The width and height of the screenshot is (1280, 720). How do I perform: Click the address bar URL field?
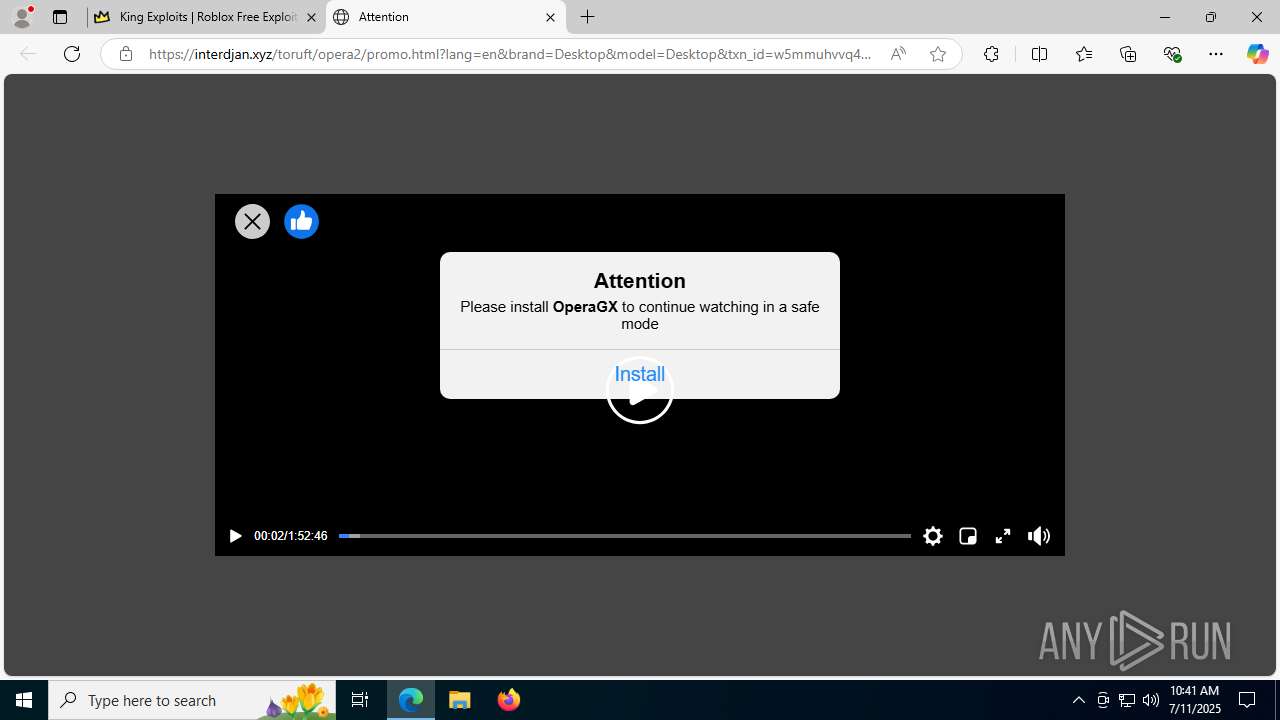click(x=510, y=54)
